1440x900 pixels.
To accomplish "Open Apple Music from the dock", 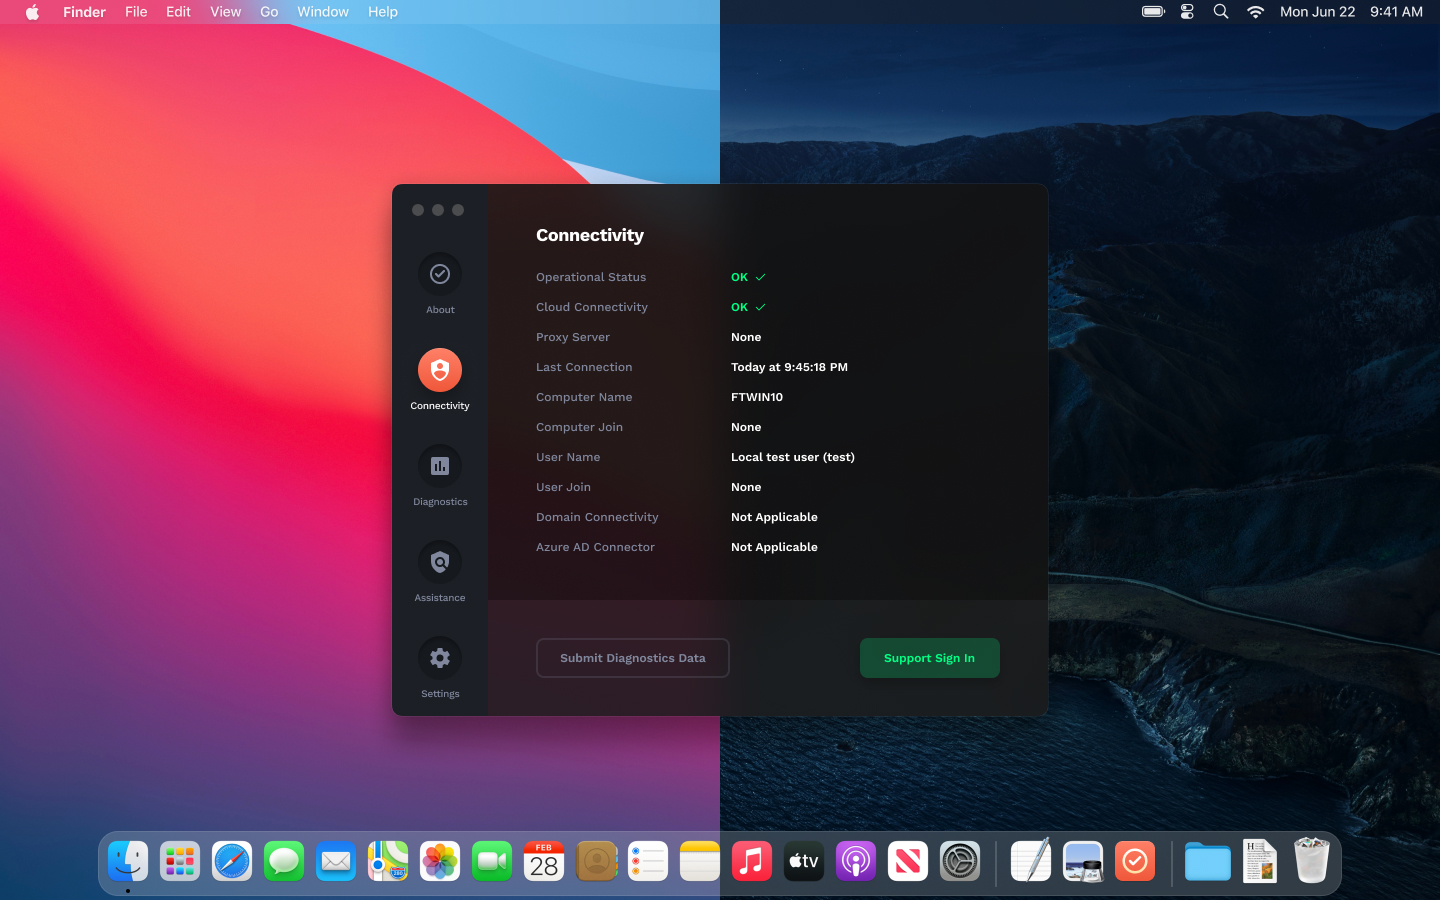I will point(752,861).
